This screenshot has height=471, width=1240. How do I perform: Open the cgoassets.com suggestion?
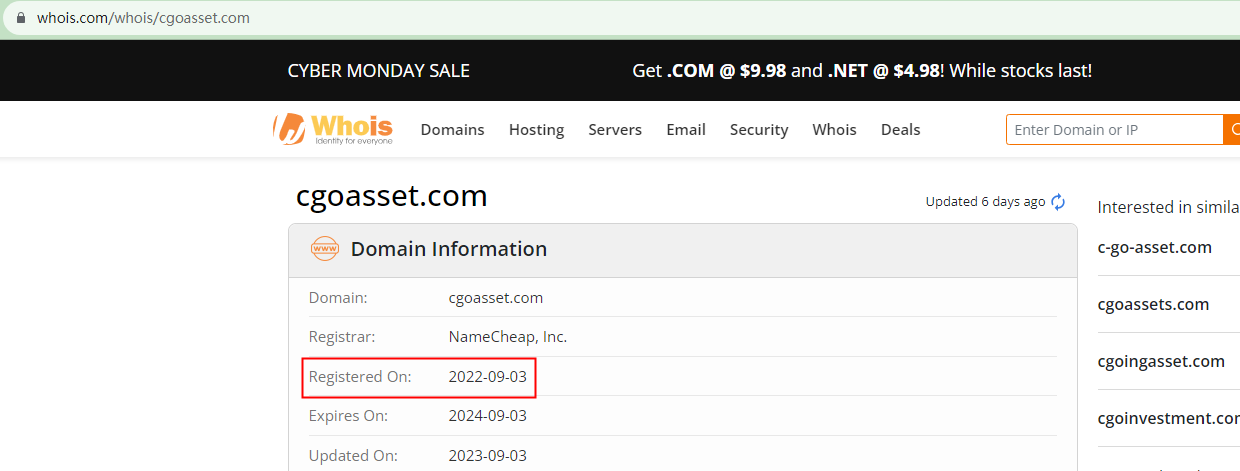click(x=1153, y=304)
